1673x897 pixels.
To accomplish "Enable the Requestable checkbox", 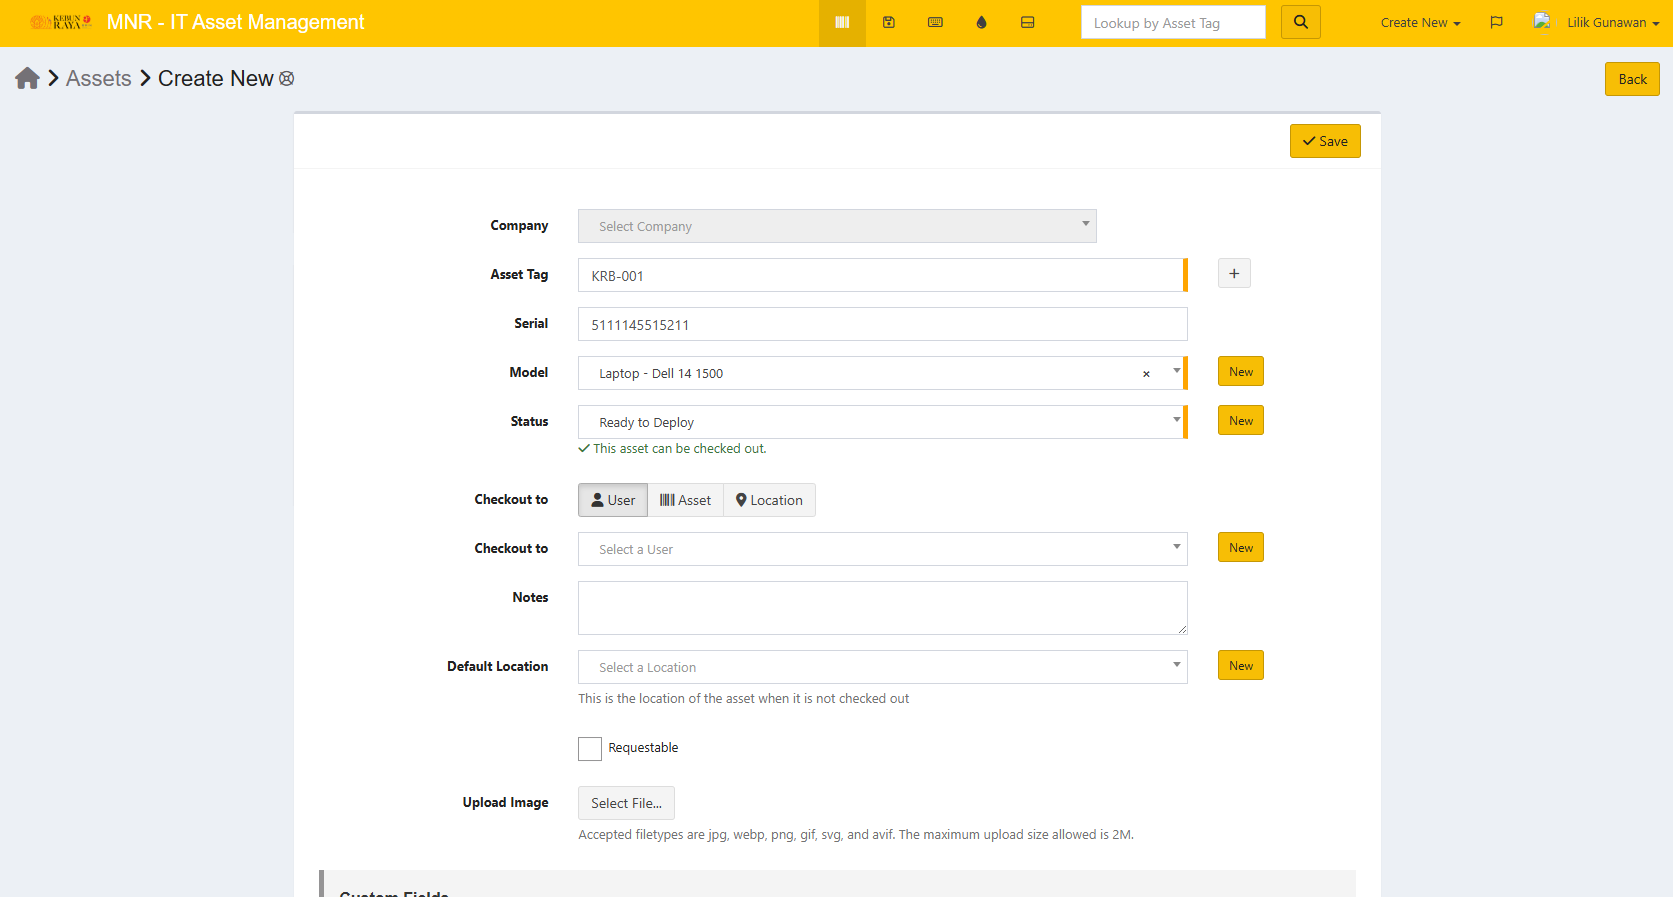I will point(590,749).
